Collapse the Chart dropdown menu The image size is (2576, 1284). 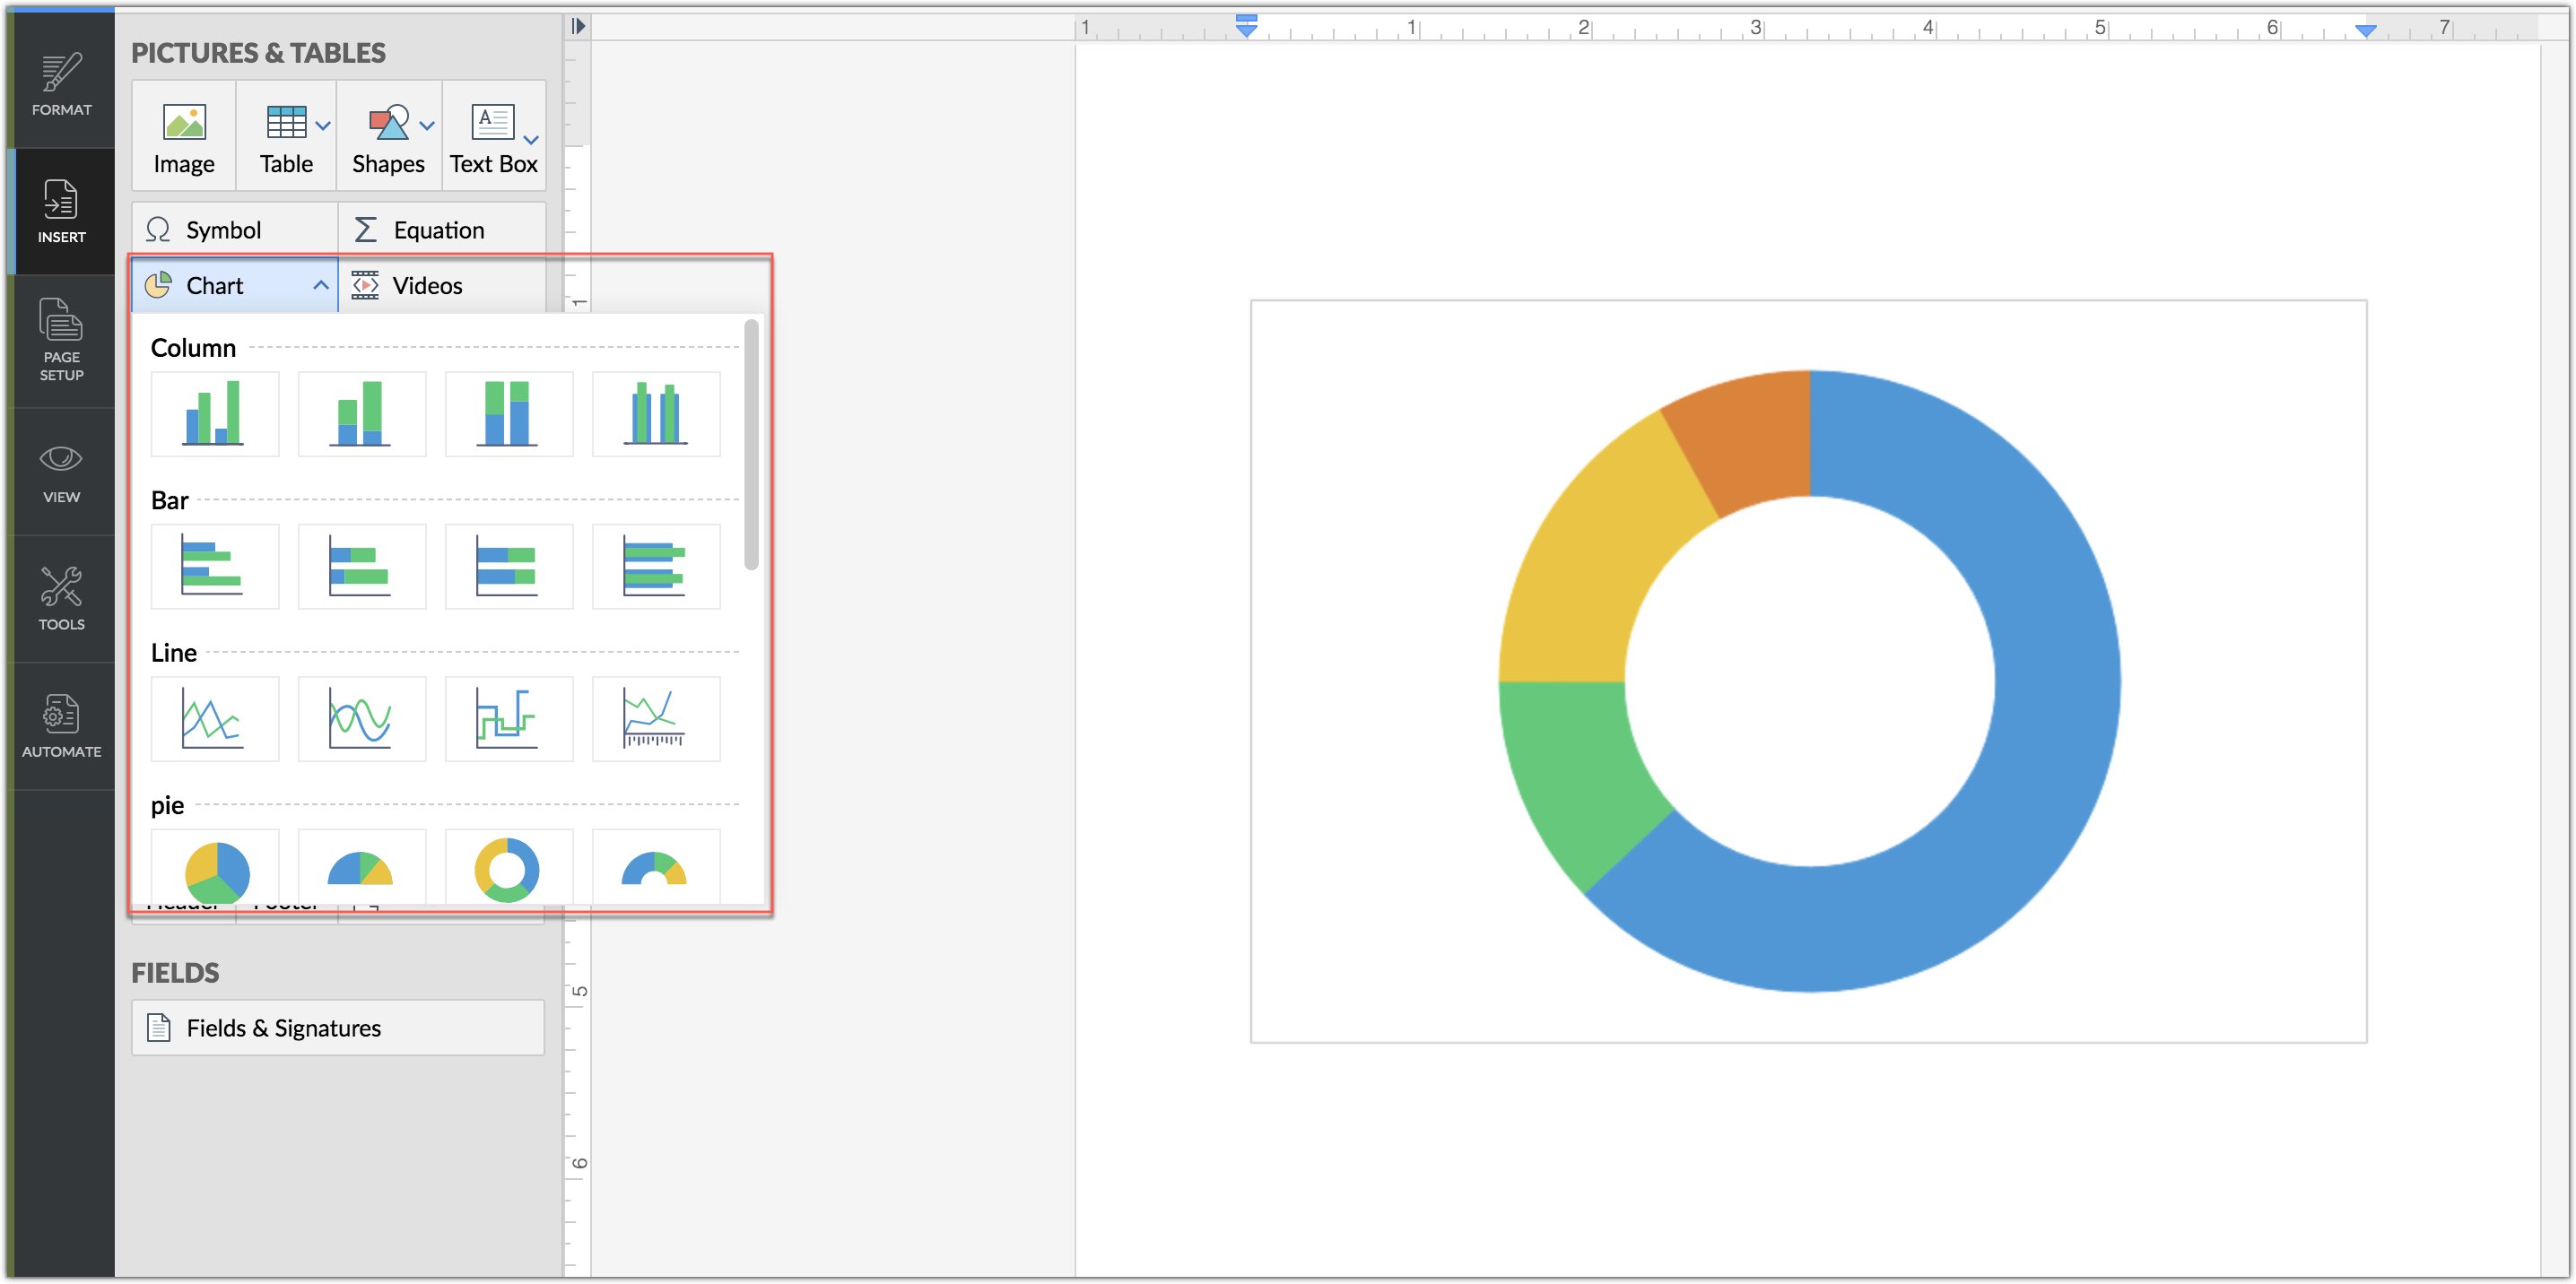(x=320, y=286)
